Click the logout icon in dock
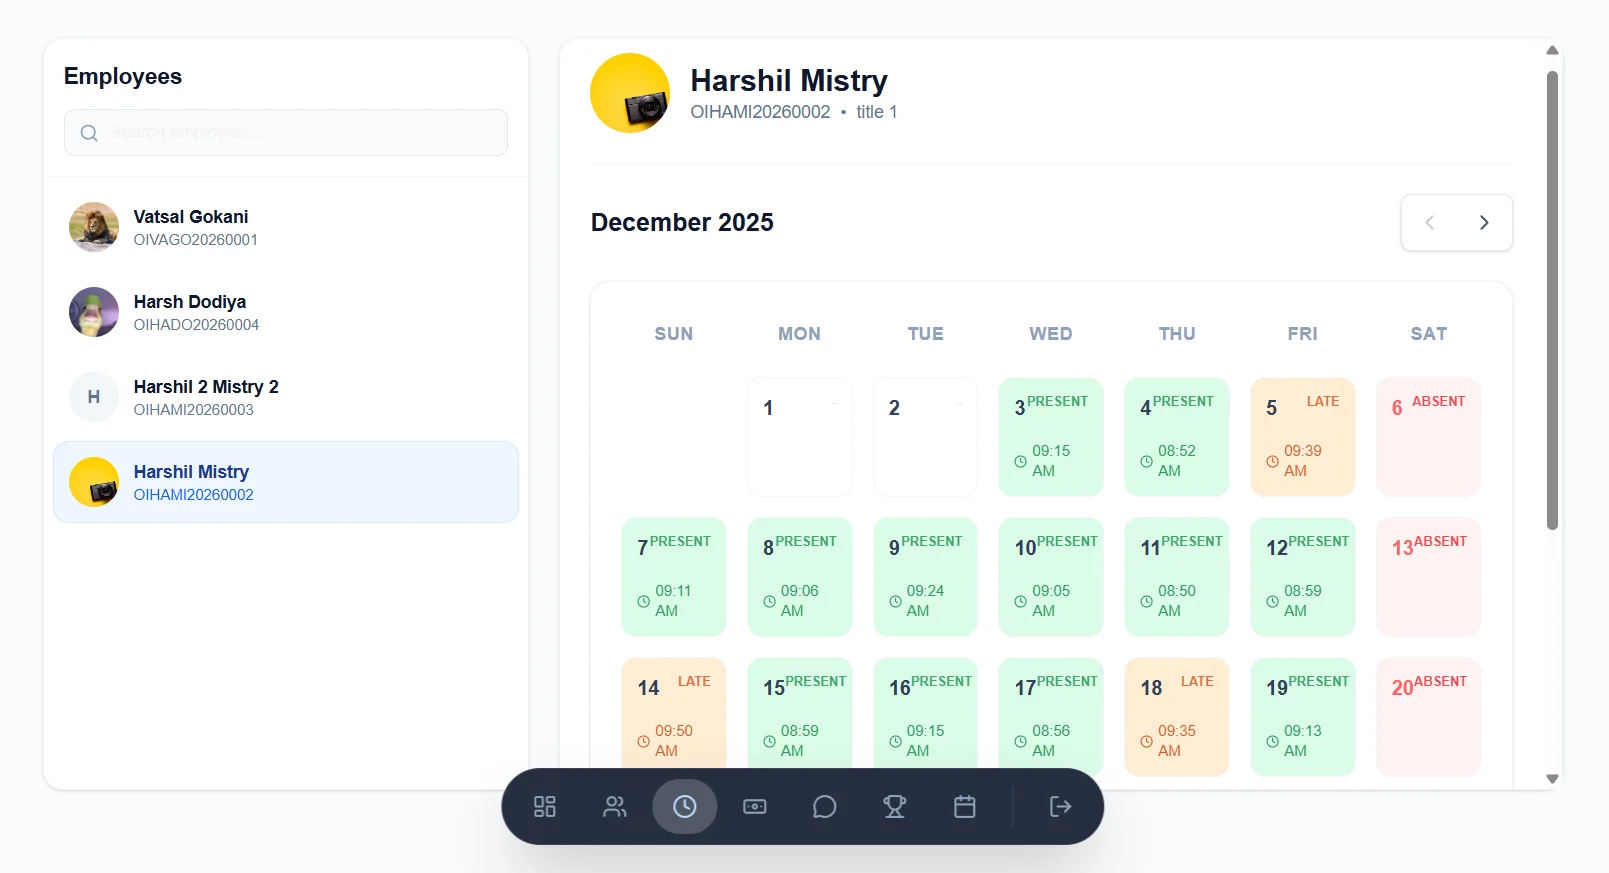 tap(1061, 807)
